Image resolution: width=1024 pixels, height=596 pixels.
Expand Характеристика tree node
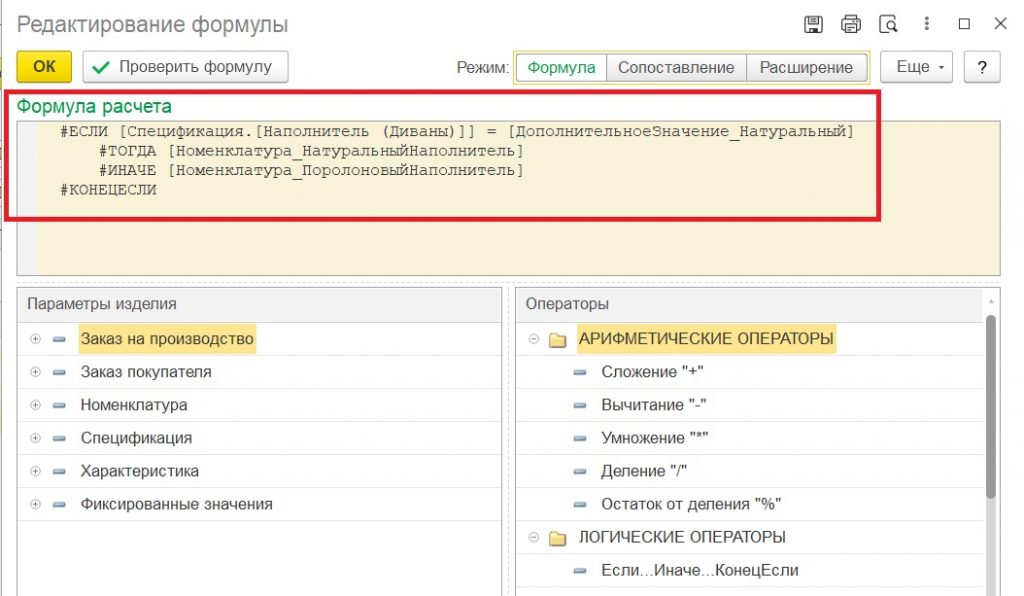[x=35, y=471]
